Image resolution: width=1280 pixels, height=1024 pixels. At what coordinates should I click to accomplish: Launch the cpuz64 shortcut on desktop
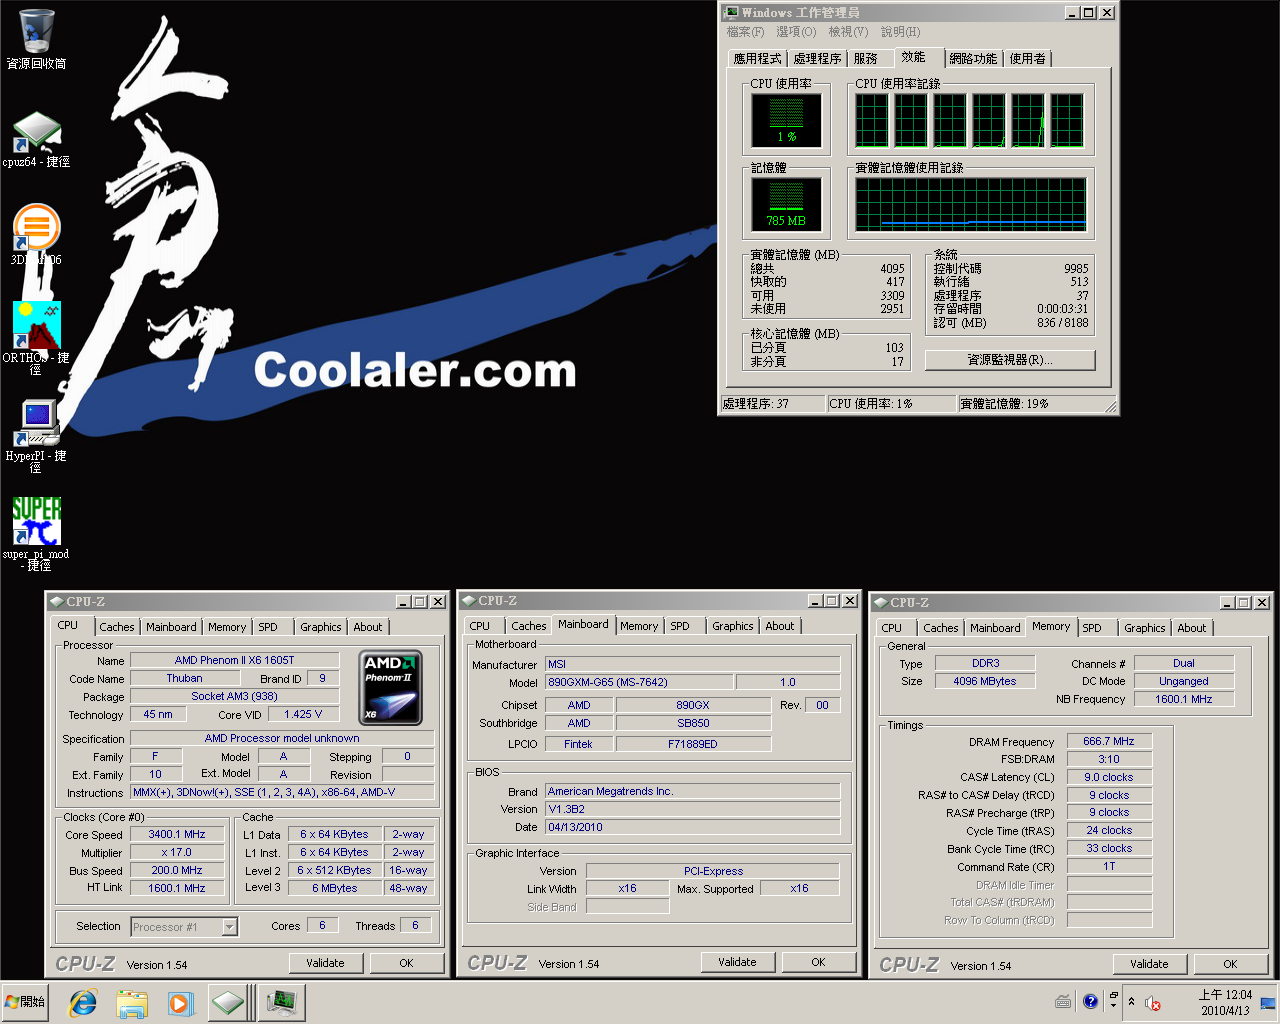37,139
